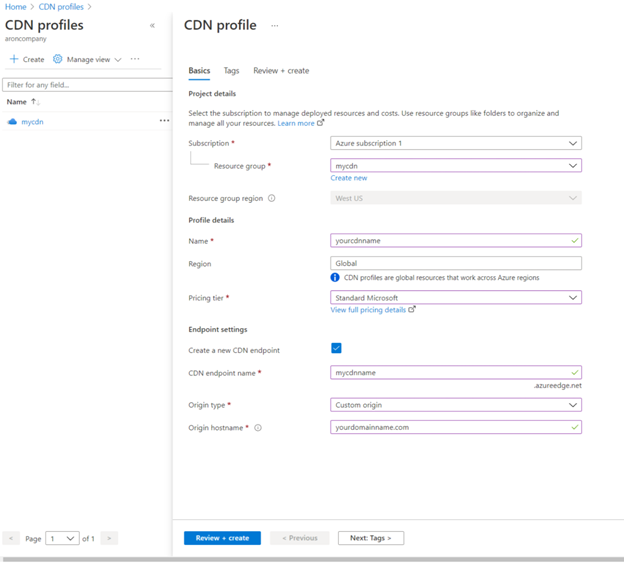The image size is (624, 568).
Task: Expand the Manage view chevron
Action: click(118, 60)
